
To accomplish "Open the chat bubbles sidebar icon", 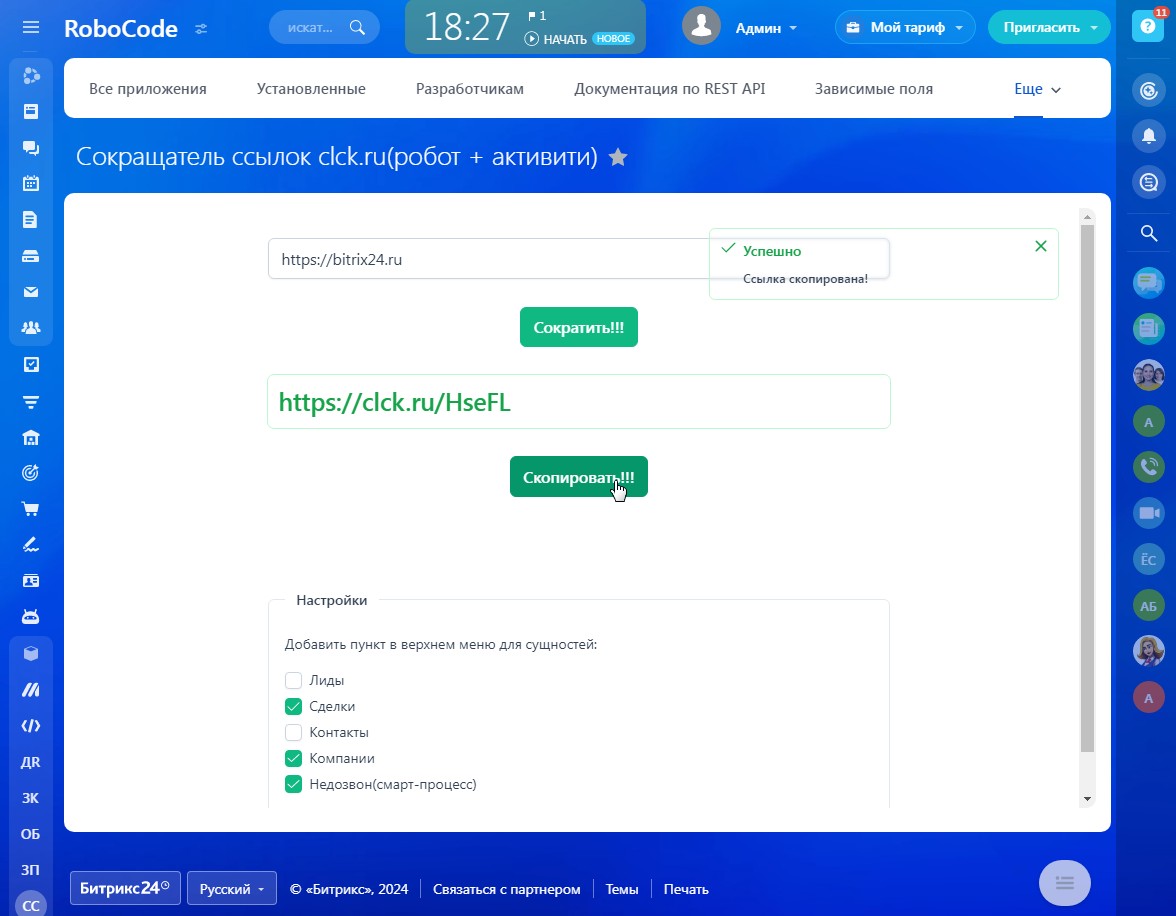I will click(x=31, y=148).
